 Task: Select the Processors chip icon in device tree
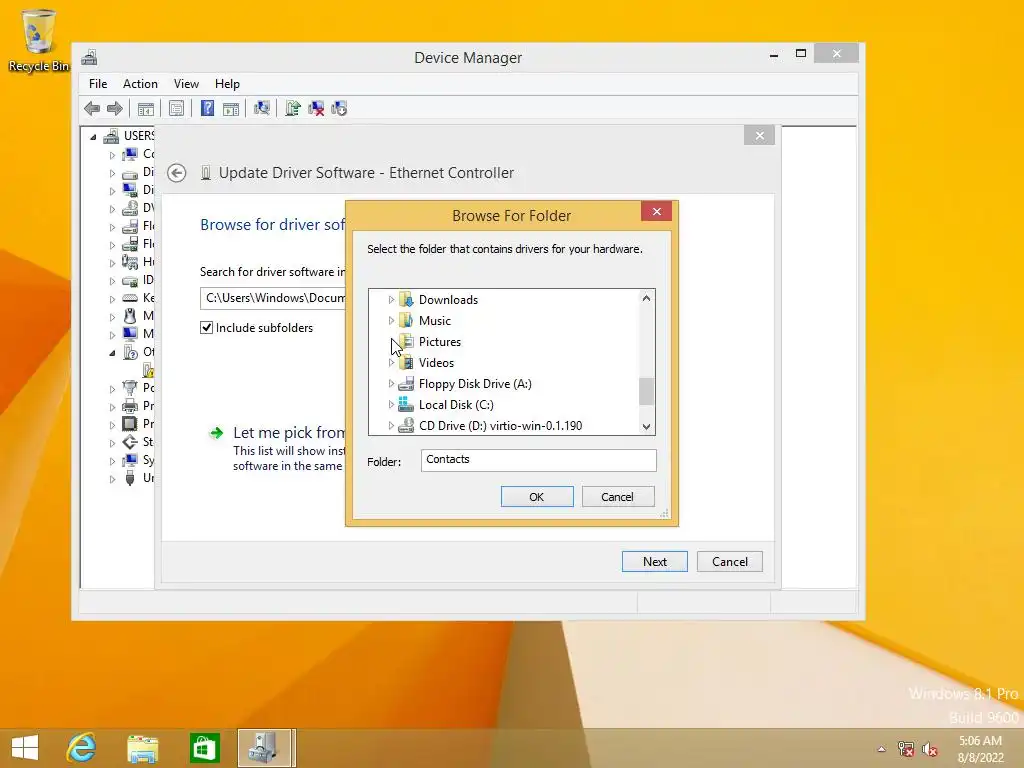pos(130,424)
